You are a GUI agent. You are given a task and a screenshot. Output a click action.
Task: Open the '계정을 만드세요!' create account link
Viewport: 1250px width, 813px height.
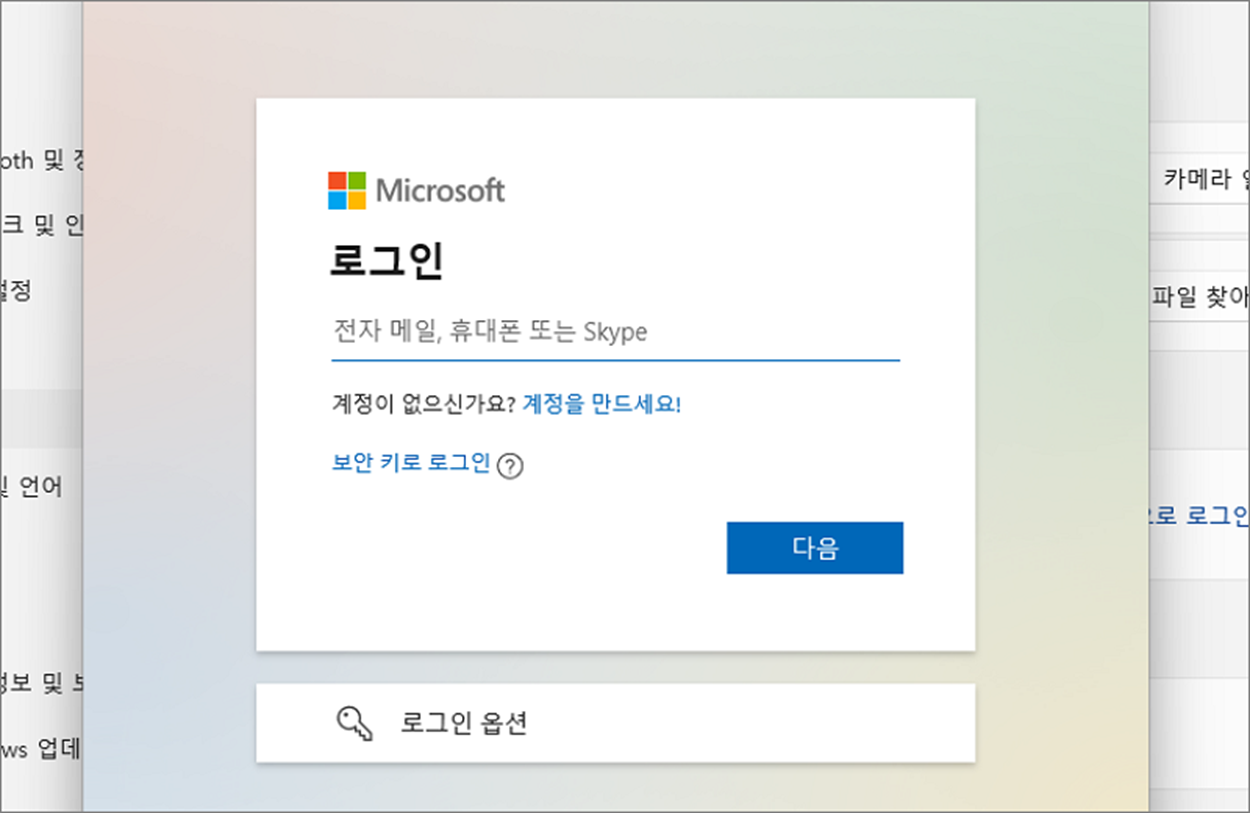coord(602,404)
